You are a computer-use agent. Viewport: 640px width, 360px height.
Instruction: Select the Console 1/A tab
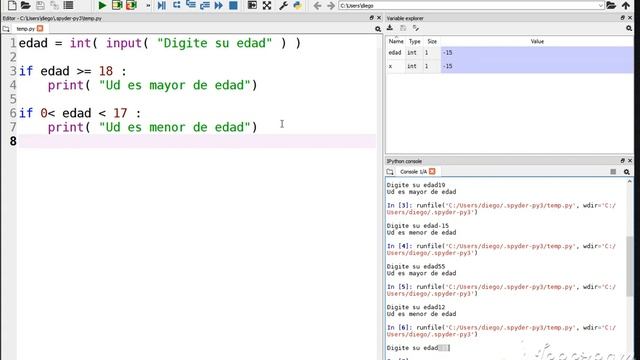click(413, 172)
